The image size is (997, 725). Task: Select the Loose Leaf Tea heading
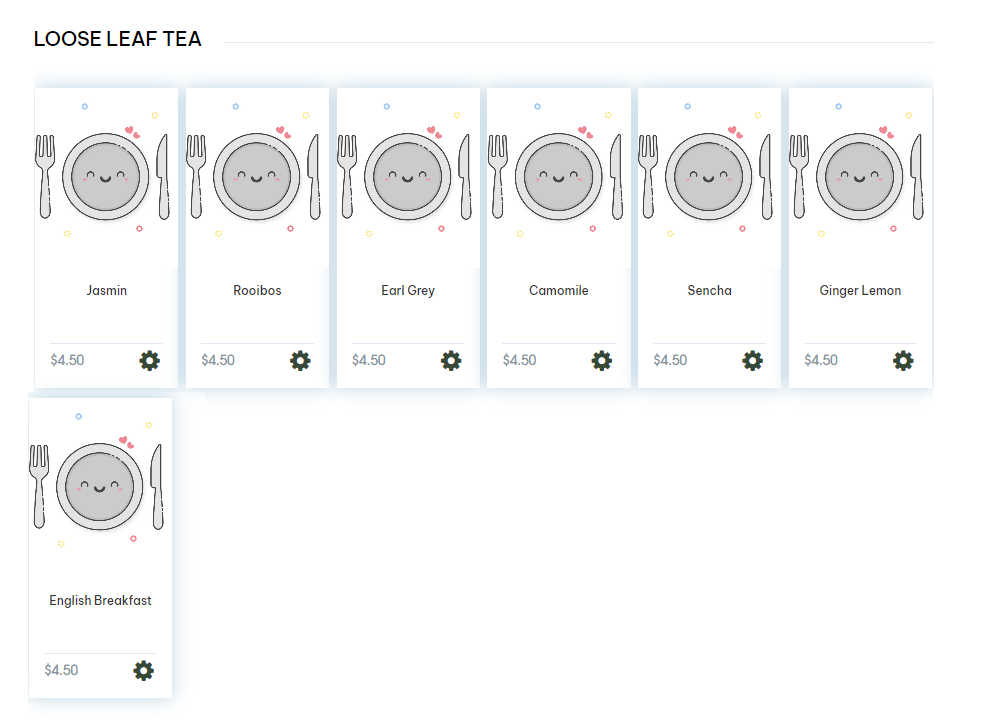click(117, 39)
